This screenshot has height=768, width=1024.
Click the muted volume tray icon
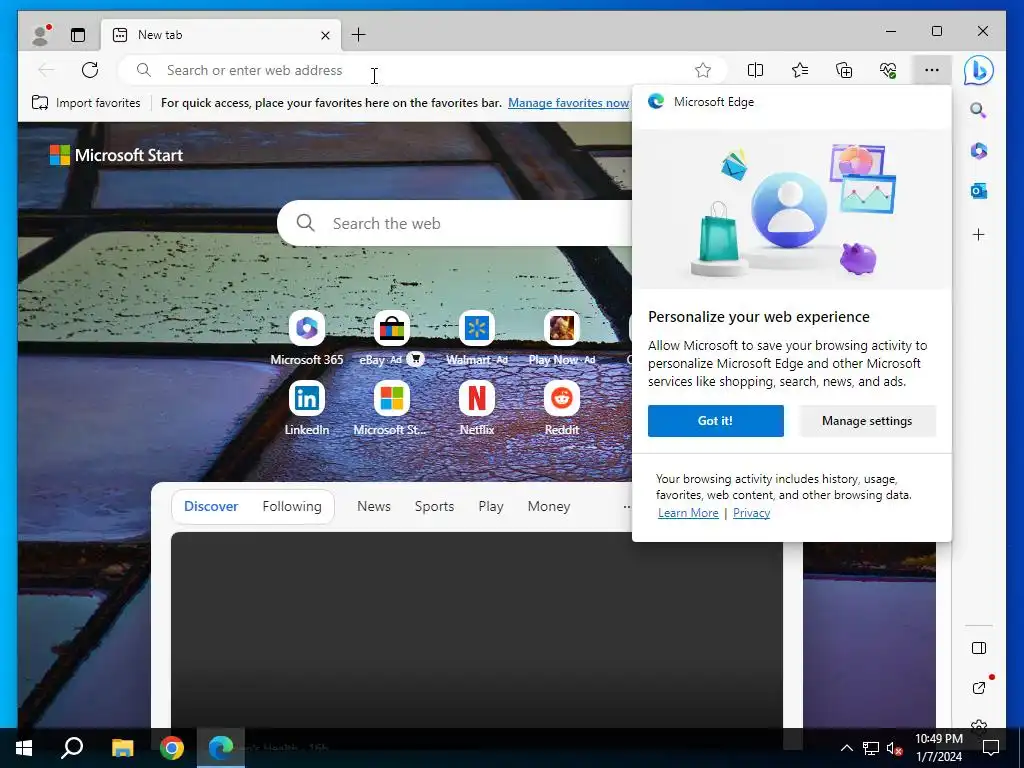click(894, 748)
